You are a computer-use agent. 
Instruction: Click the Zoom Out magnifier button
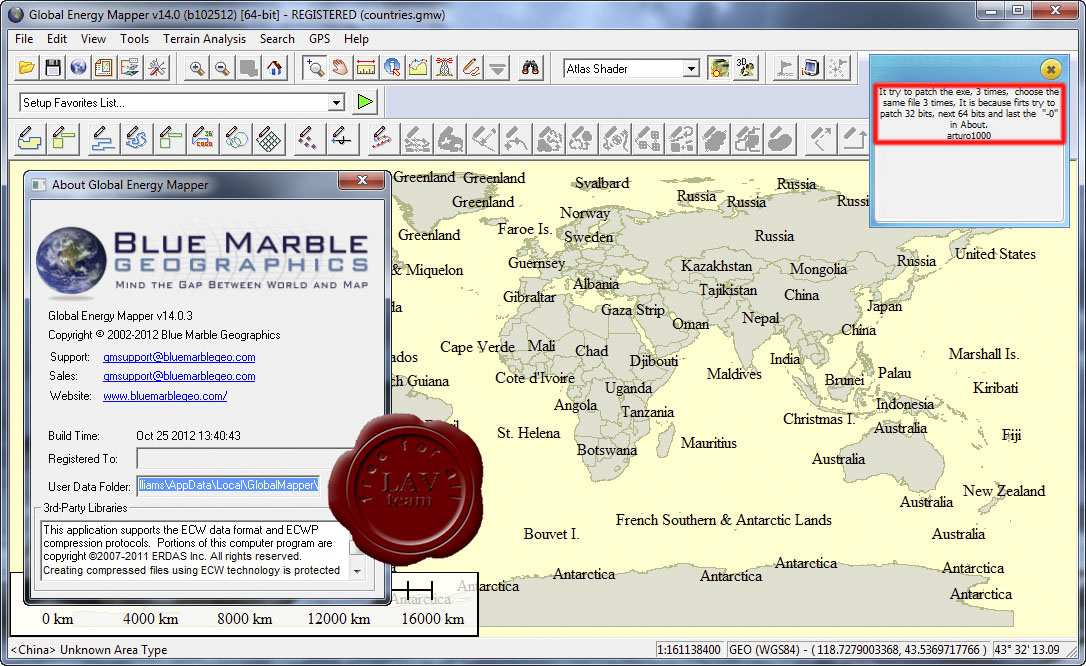222,68
